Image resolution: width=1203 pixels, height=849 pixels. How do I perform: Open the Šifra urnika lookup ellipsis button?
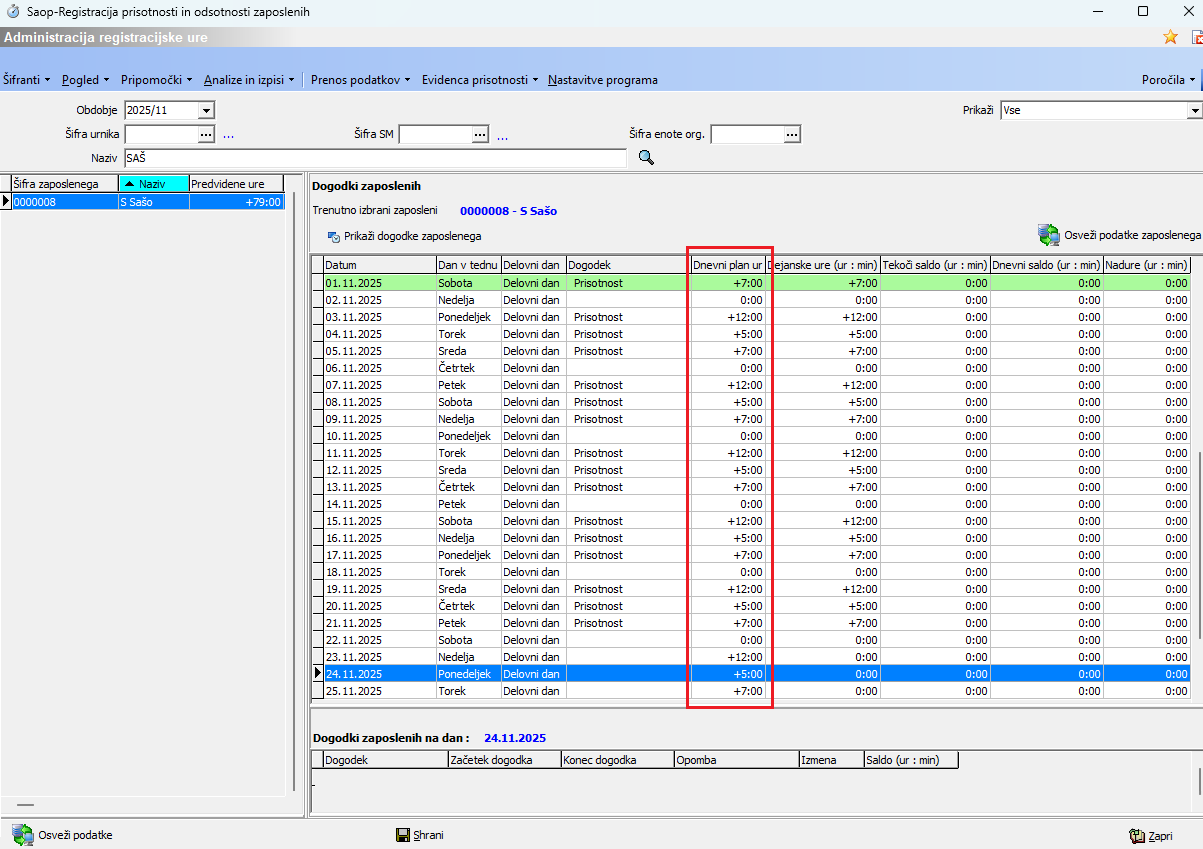207,134
